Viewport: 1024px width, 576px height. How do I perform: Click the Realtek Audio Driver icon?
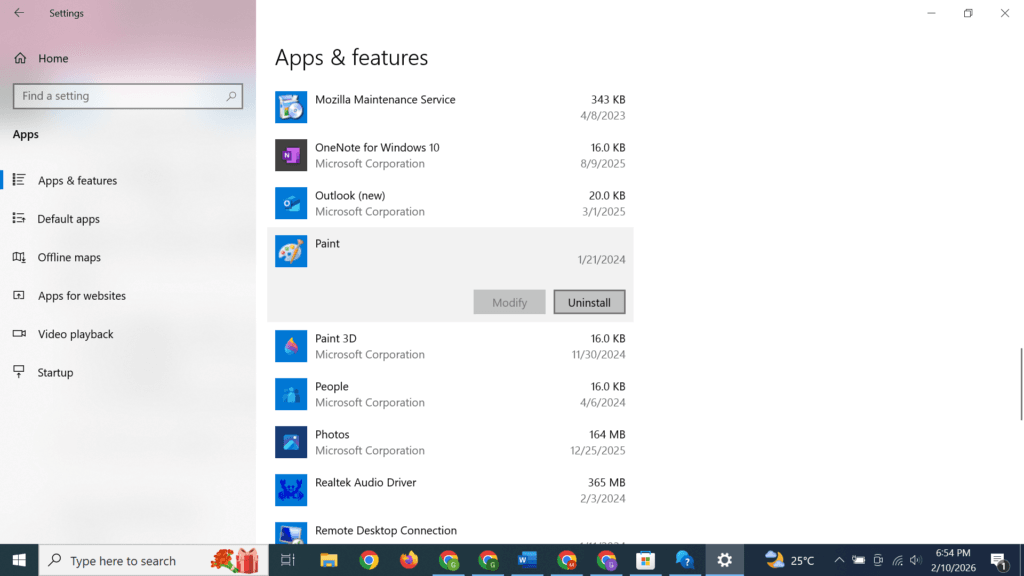pyautogui.click(x=290, y=490)
